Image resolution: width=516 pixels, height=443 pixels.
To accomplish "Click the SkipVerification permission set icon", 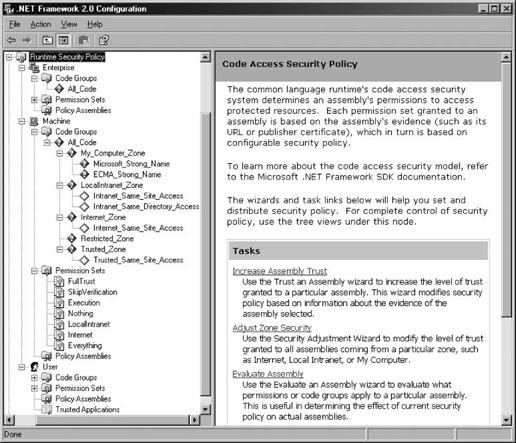I will point(59,292).
